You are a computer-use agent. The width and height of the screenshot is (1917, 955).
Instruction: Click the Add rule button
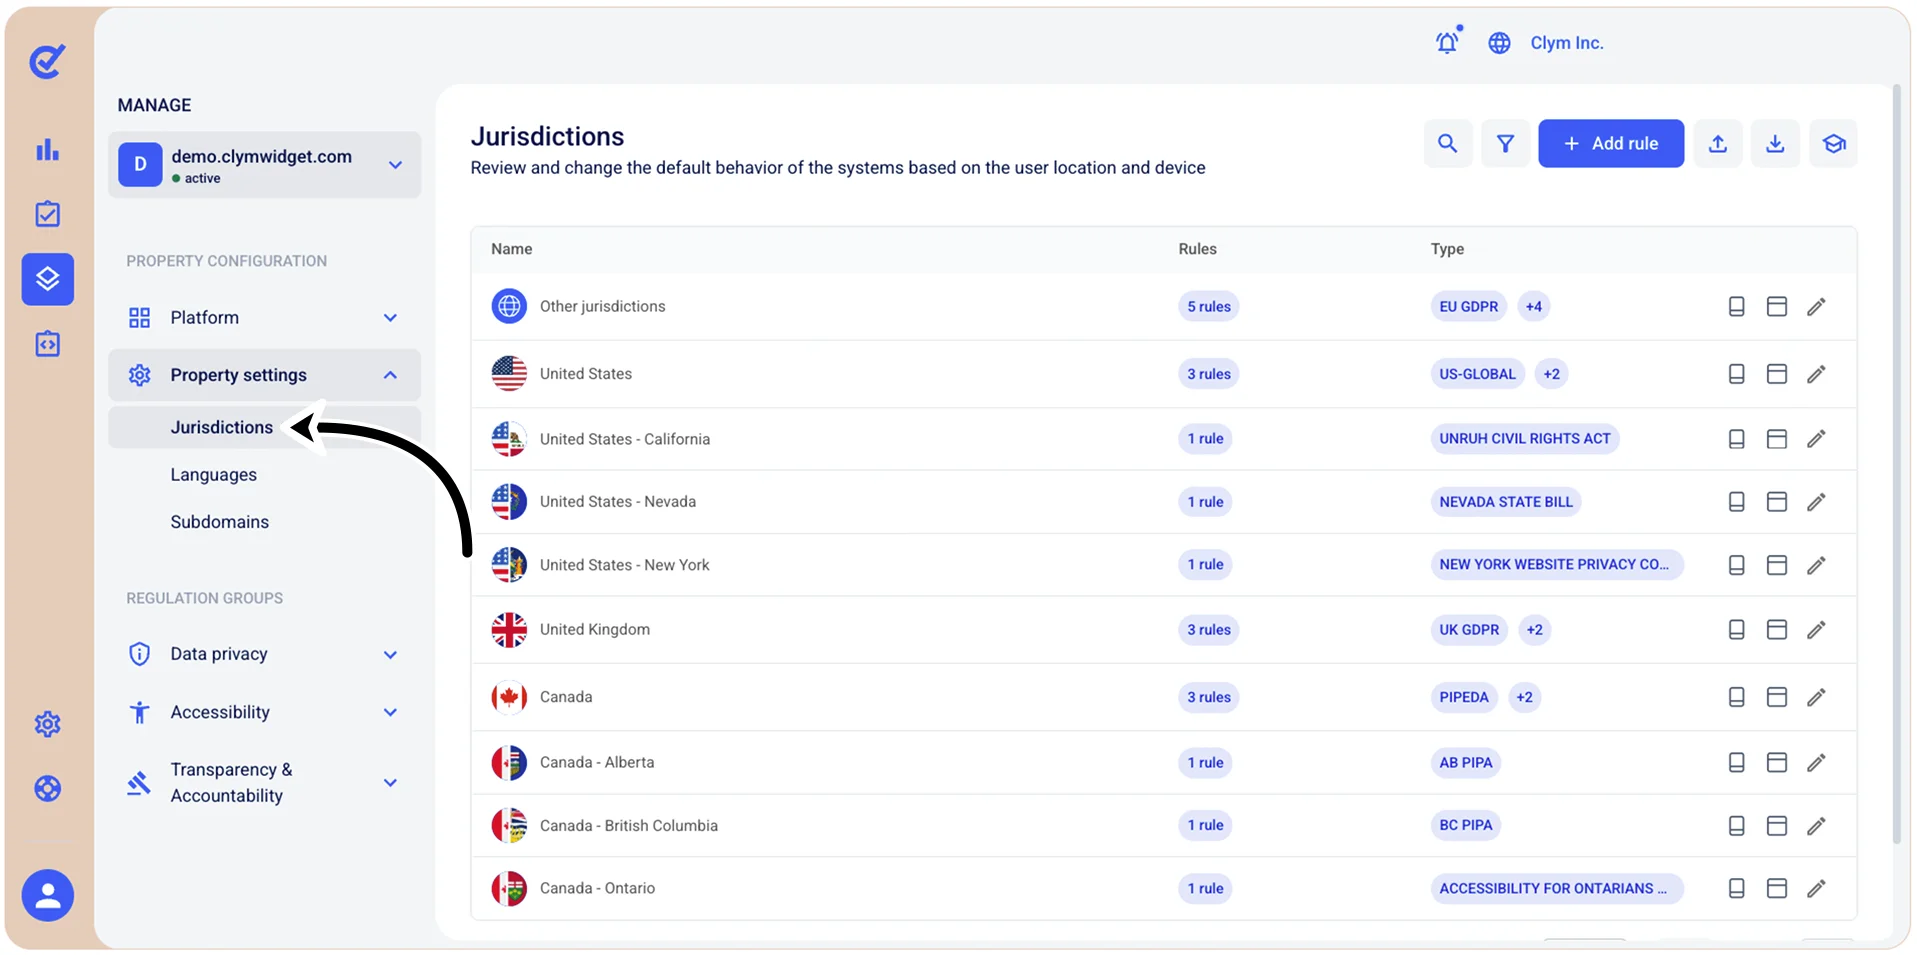(1610, 143)
